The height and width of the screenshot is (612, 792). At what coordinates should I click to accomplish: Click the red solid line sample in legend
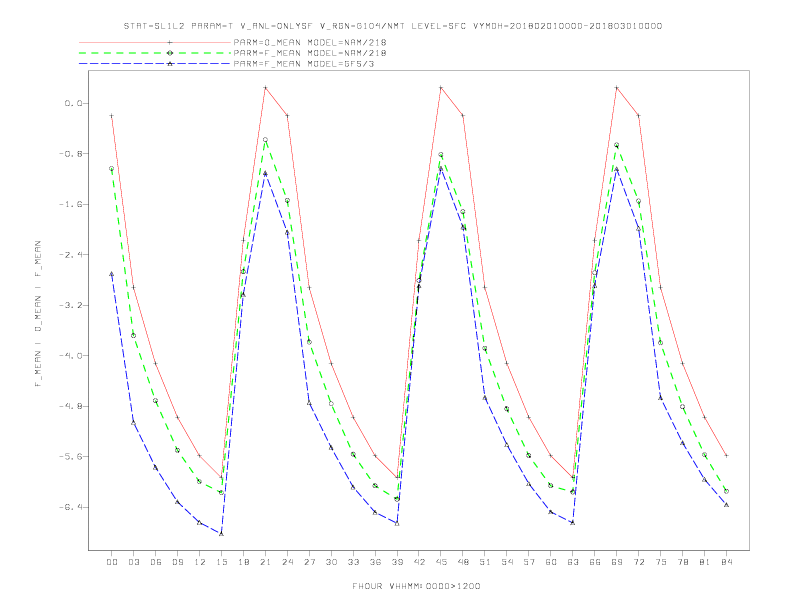(155, 42)
